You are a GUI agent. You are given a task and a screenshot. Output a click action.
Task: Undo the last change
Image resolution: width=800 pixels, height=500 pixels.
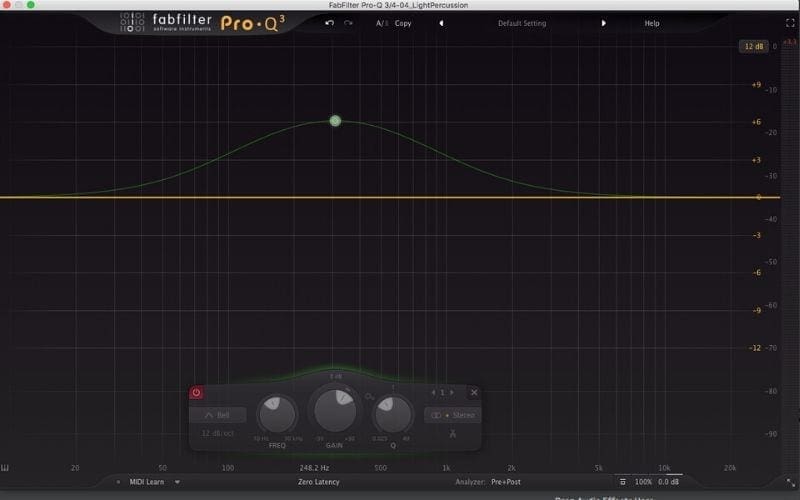tap(330, 23)
